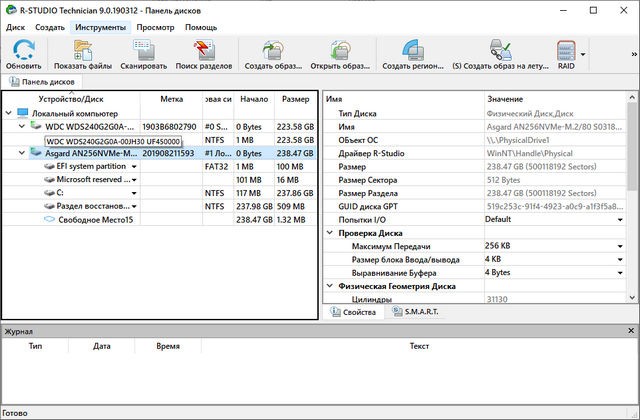This screenshot has width=640, height=420.
Task: Select the EFI system partition row
Action: click(x=91, y=166)
